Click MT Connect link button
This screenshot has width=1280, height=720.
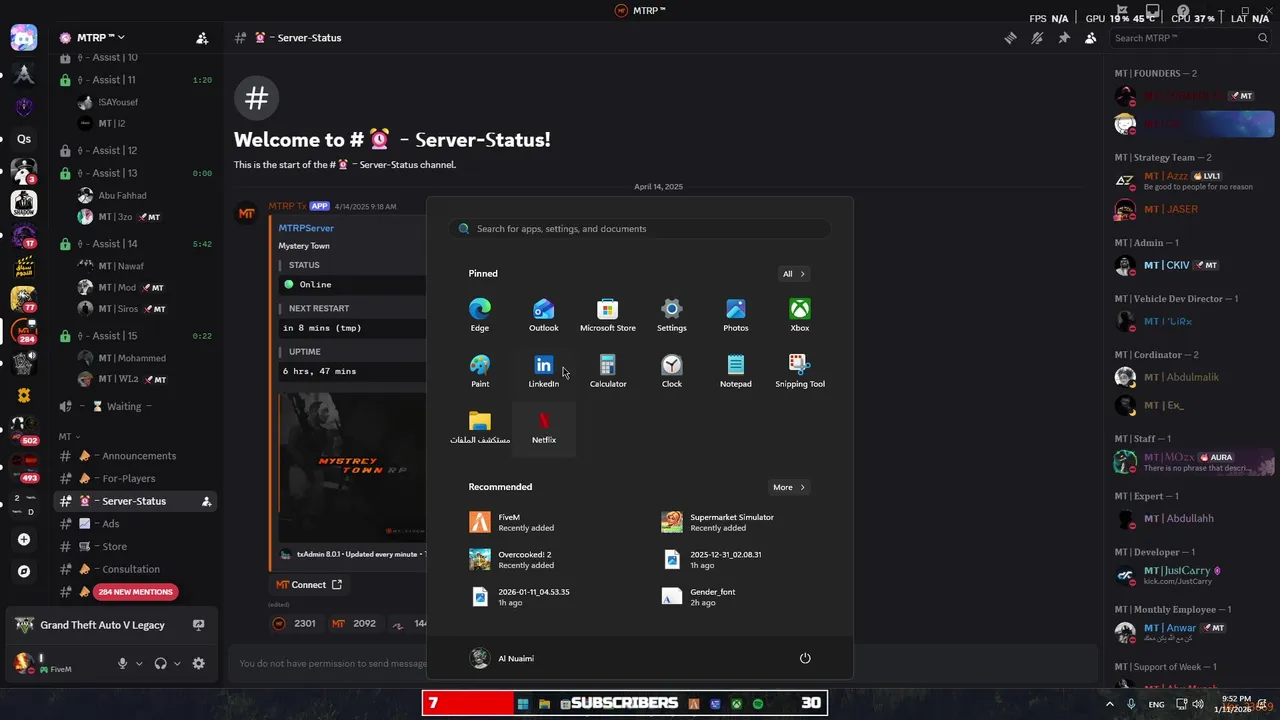coord(308,585)
